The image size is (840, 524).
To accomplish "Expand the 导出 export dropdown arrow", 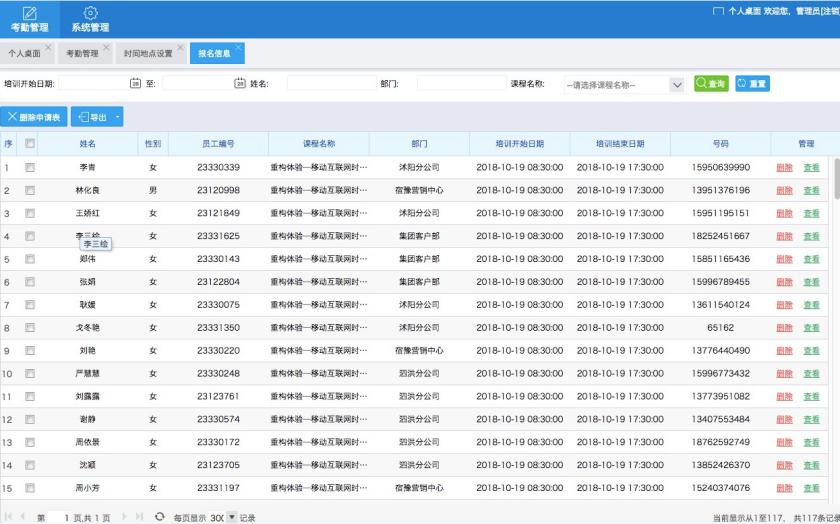I will [117, 117].
